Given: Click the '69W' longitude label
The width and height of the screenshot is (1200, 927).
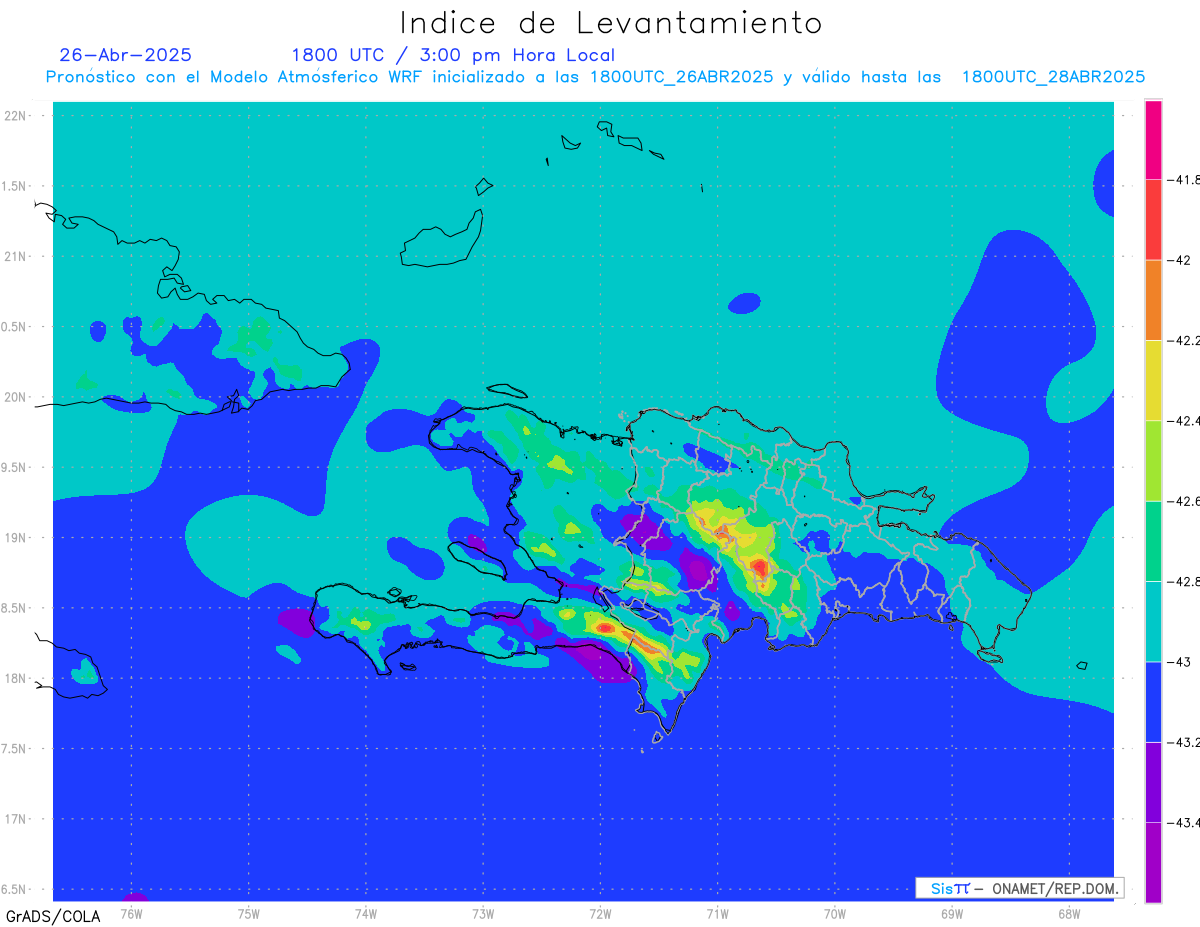Looking at the screenshot, I should (x=951, y=913).
